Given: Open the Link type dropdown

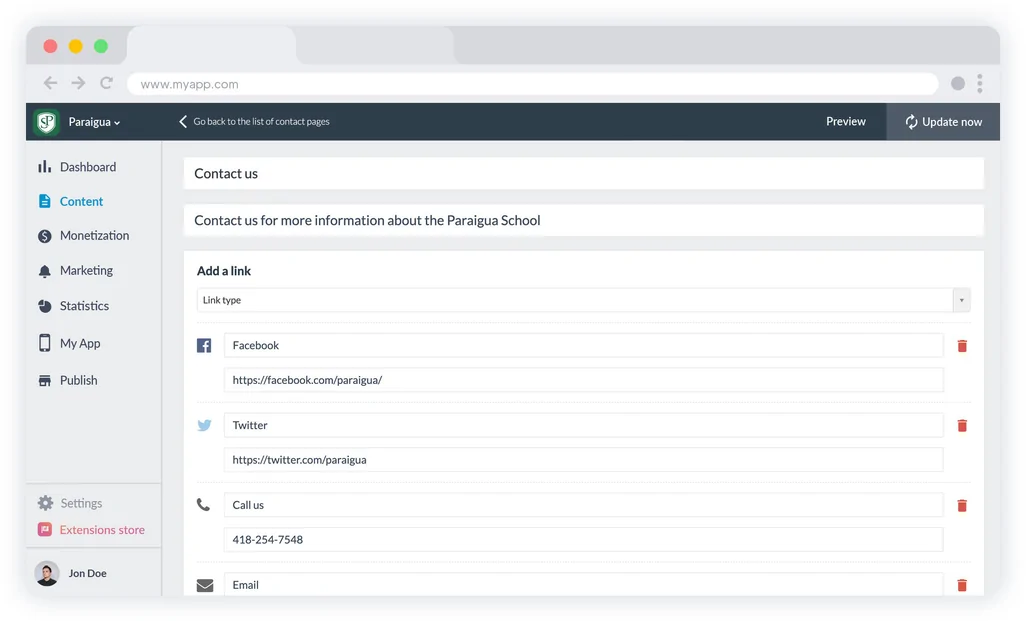Looking at the screenshot, I should [x=583, y=300].
